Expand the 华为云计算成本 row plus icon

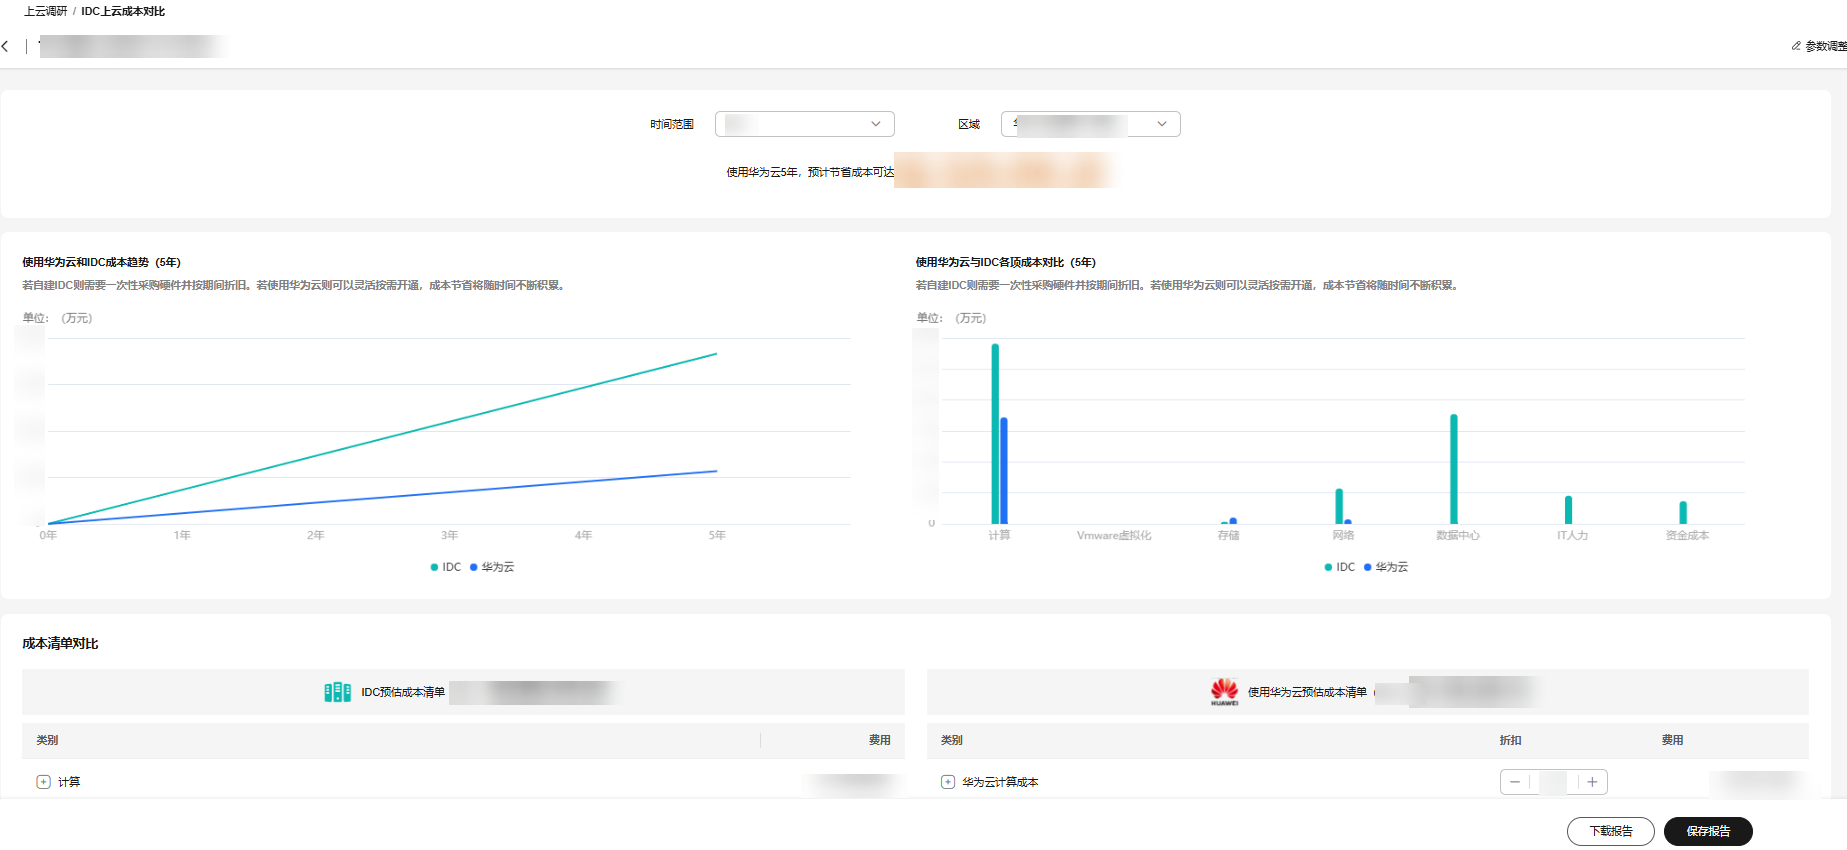[x=948, y=782]
